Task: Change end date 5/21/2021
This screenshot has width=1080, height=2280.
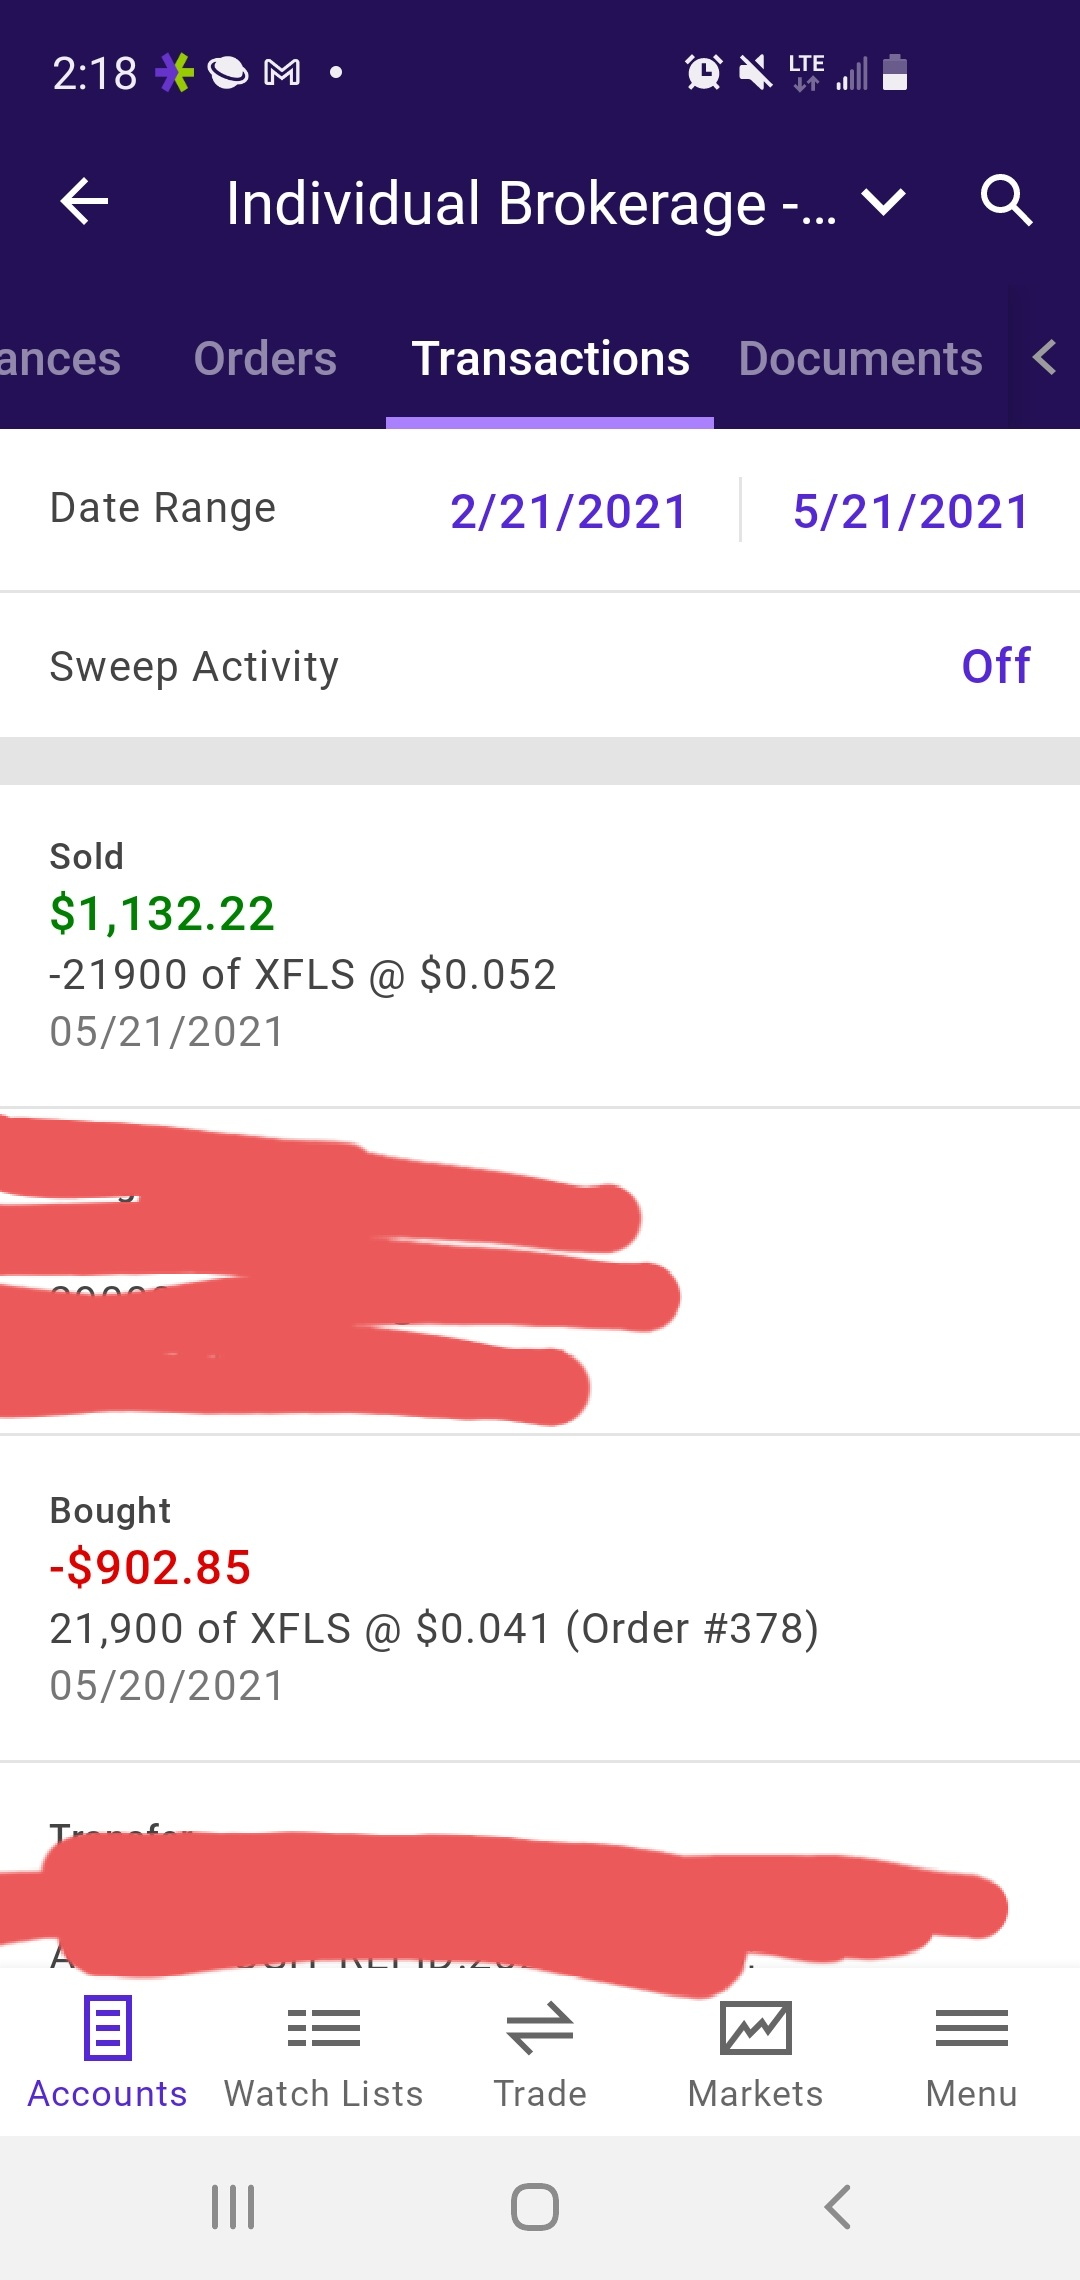Action: [x=910, y=512]
